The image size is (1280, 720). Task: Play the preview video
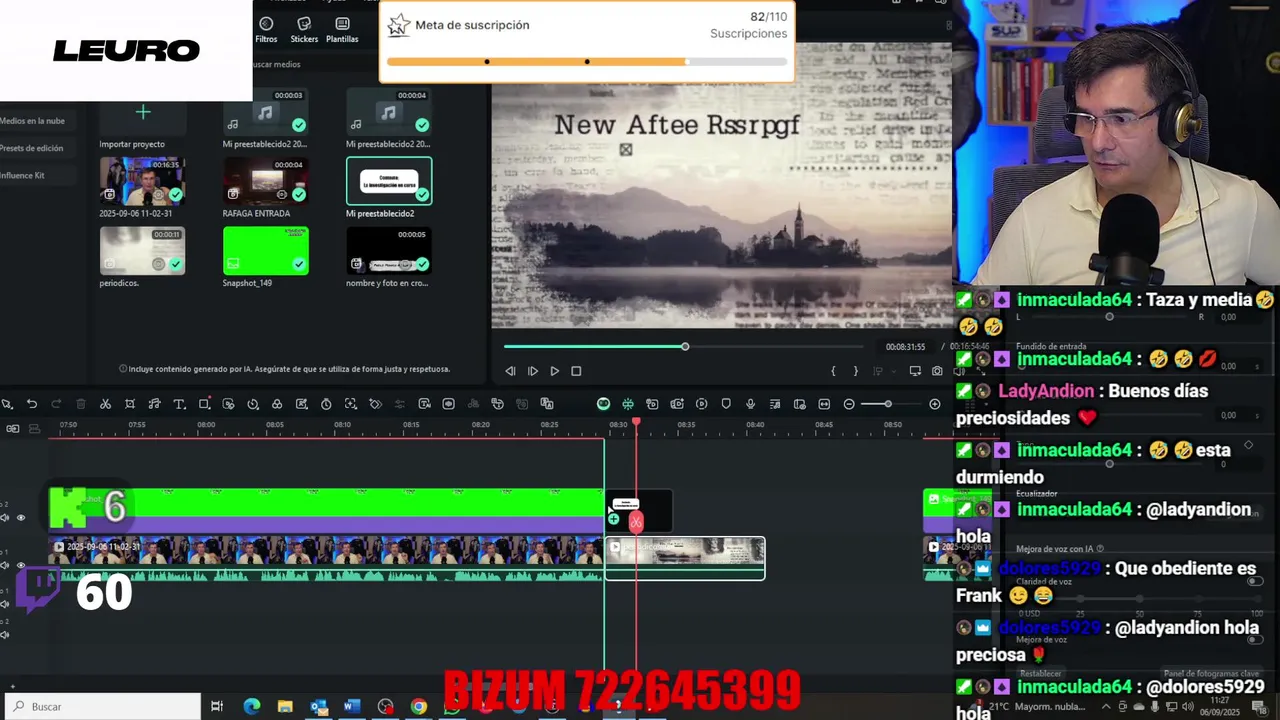[554, 371]
